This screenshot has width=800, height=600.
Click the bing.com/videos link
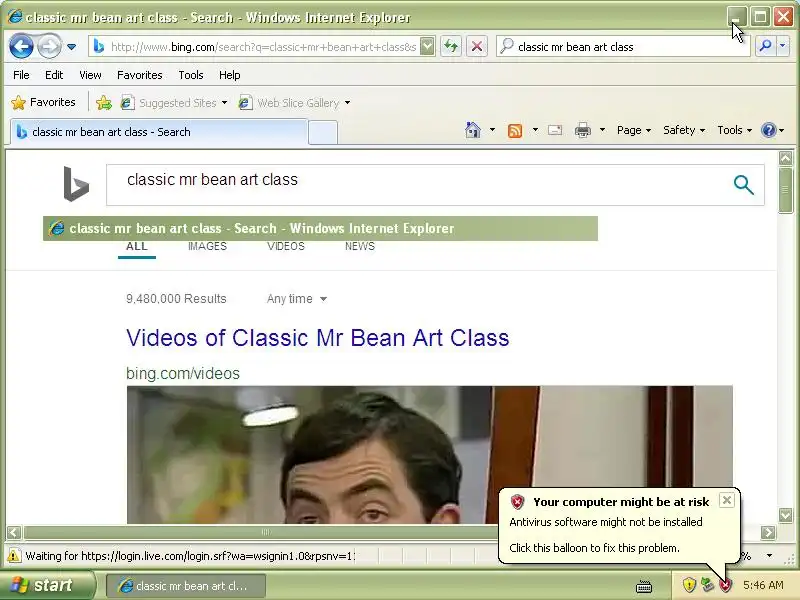point(183,373)
